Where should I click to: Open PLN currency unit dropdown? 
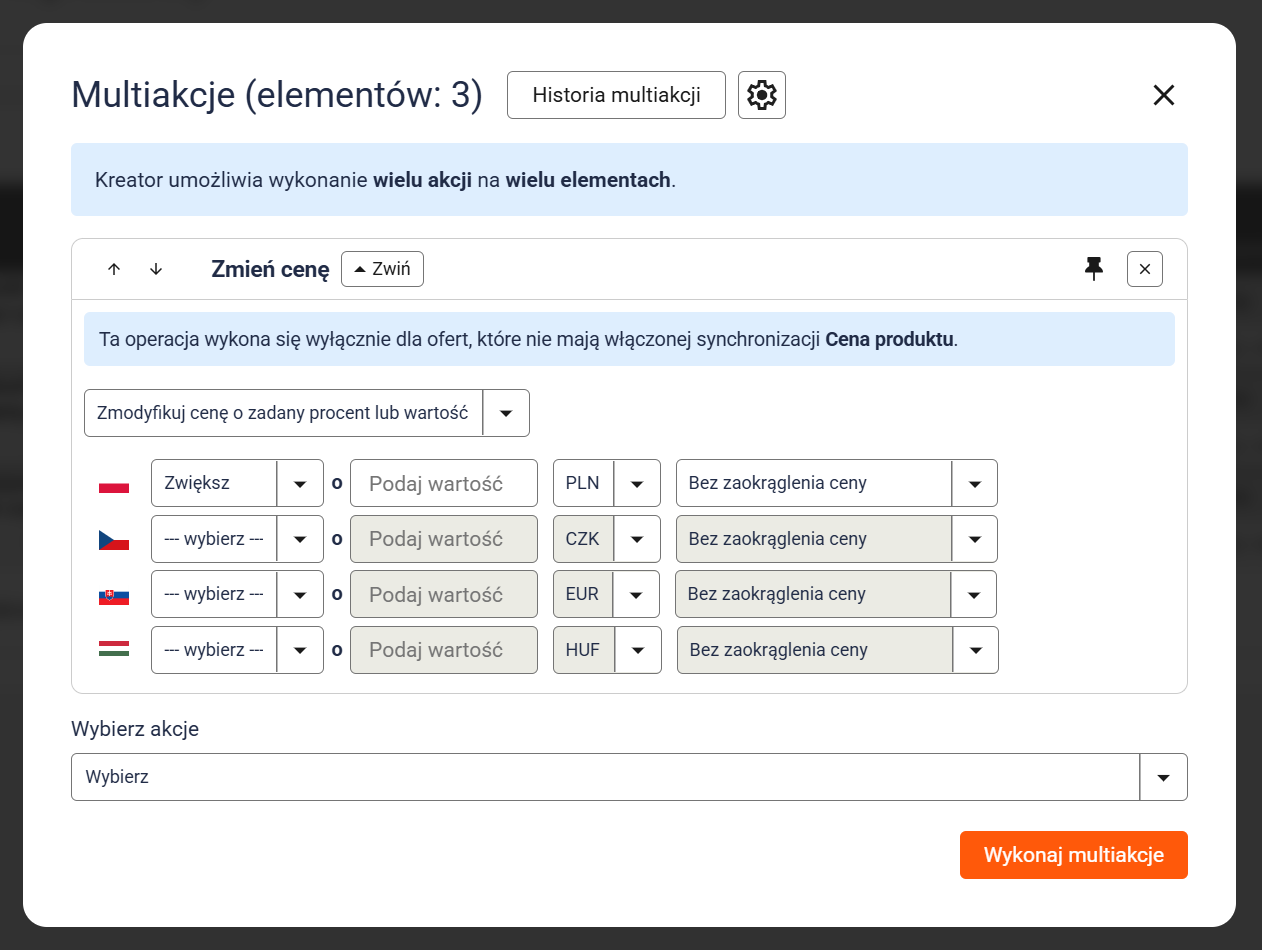(x=606, y=483)
